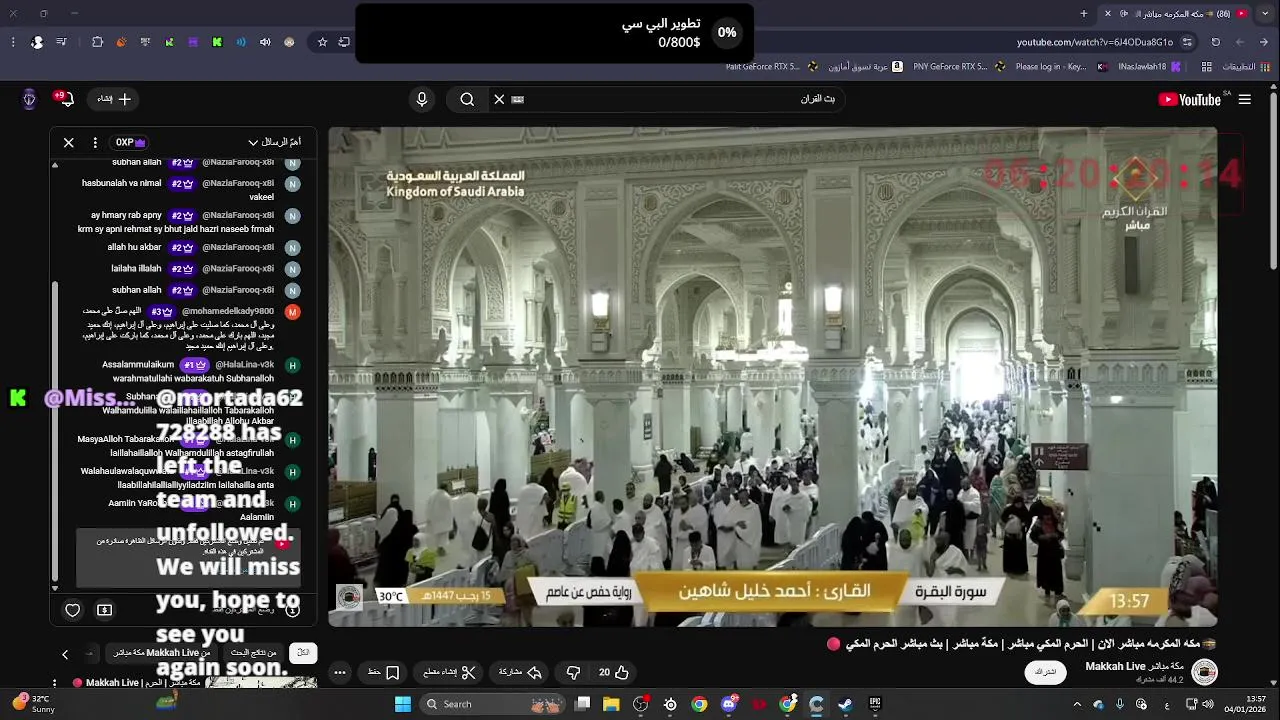Image resolution: width=1280 pixels, height=720 pixels.
Task: Subscribe to Makkah Live channel
Action: 1045,672
